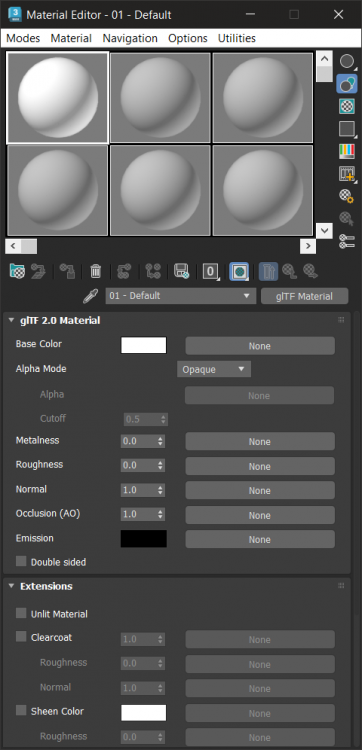
Task: Enable the Double sided checkbox
Action: [21, 562]
